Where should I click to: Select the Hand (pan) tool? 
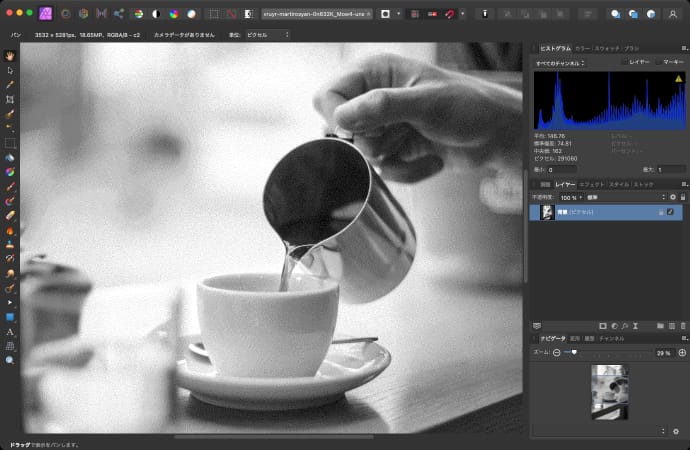point(10,56)
